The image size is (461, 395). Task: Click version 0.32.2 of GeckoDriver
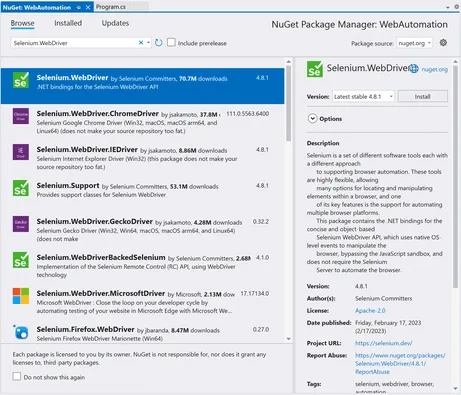[261, 222]
